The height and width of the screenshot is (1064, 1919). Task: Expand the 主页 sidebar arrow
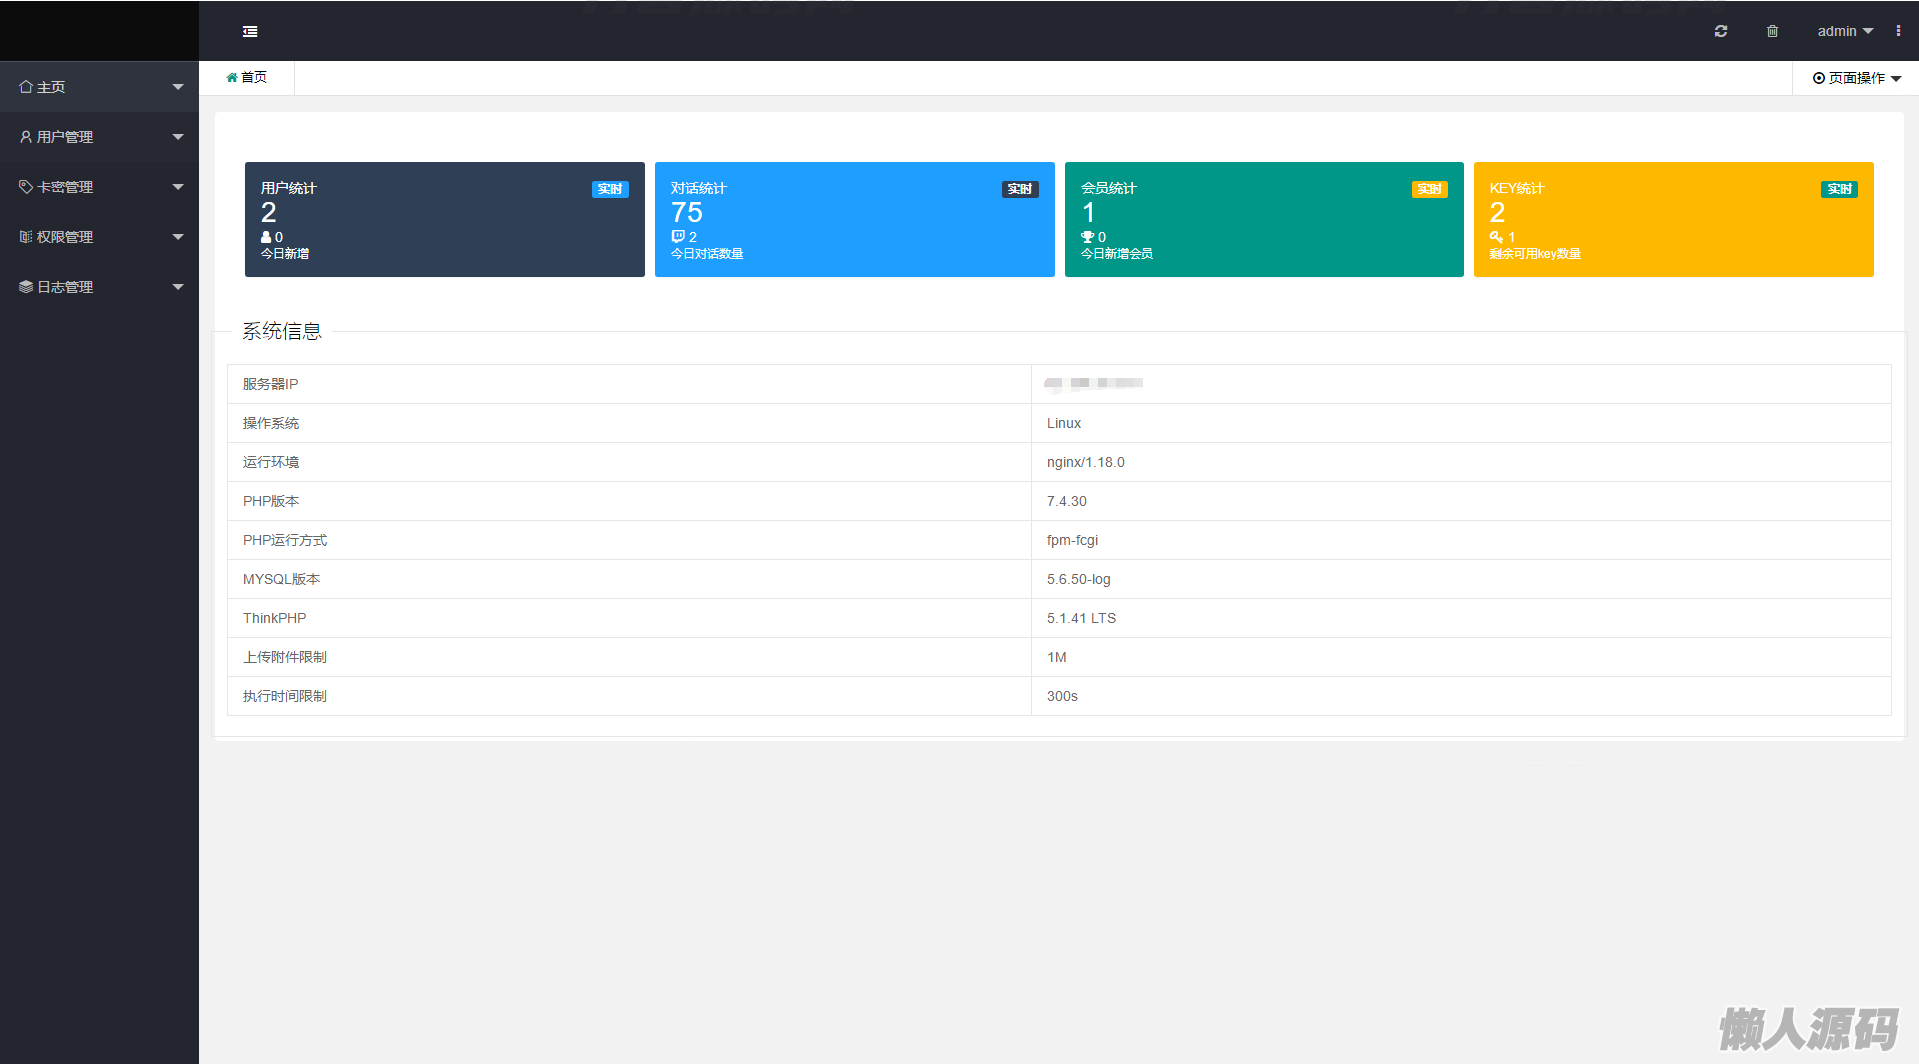pyautogui.click(x=178, y=87)
